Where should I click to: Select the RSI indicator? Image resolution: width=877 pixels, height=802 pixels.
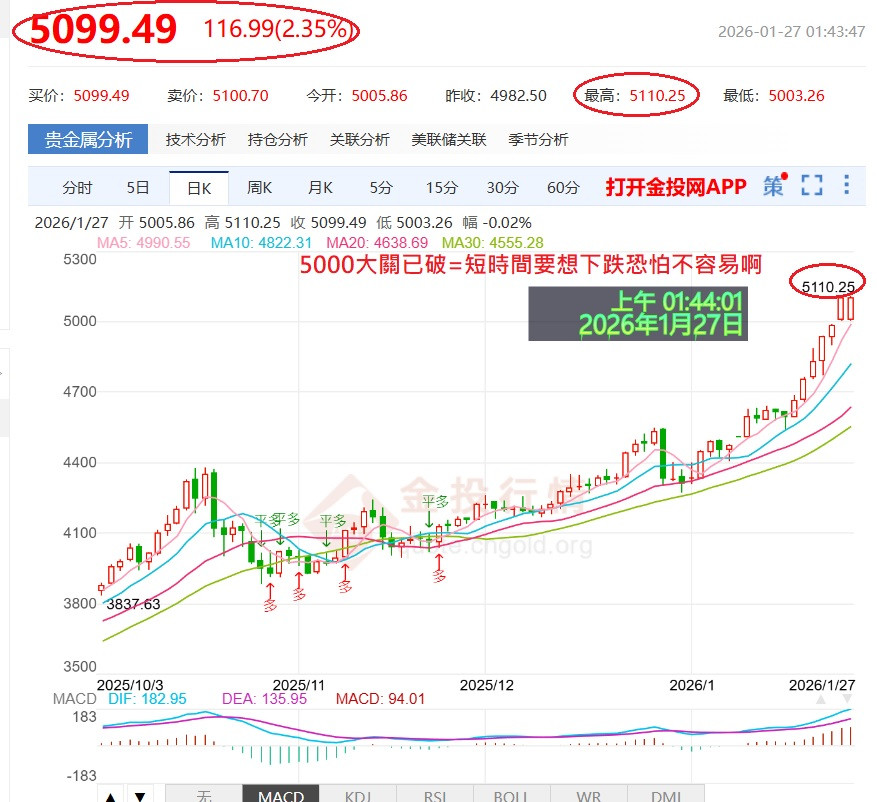[434, 795]
